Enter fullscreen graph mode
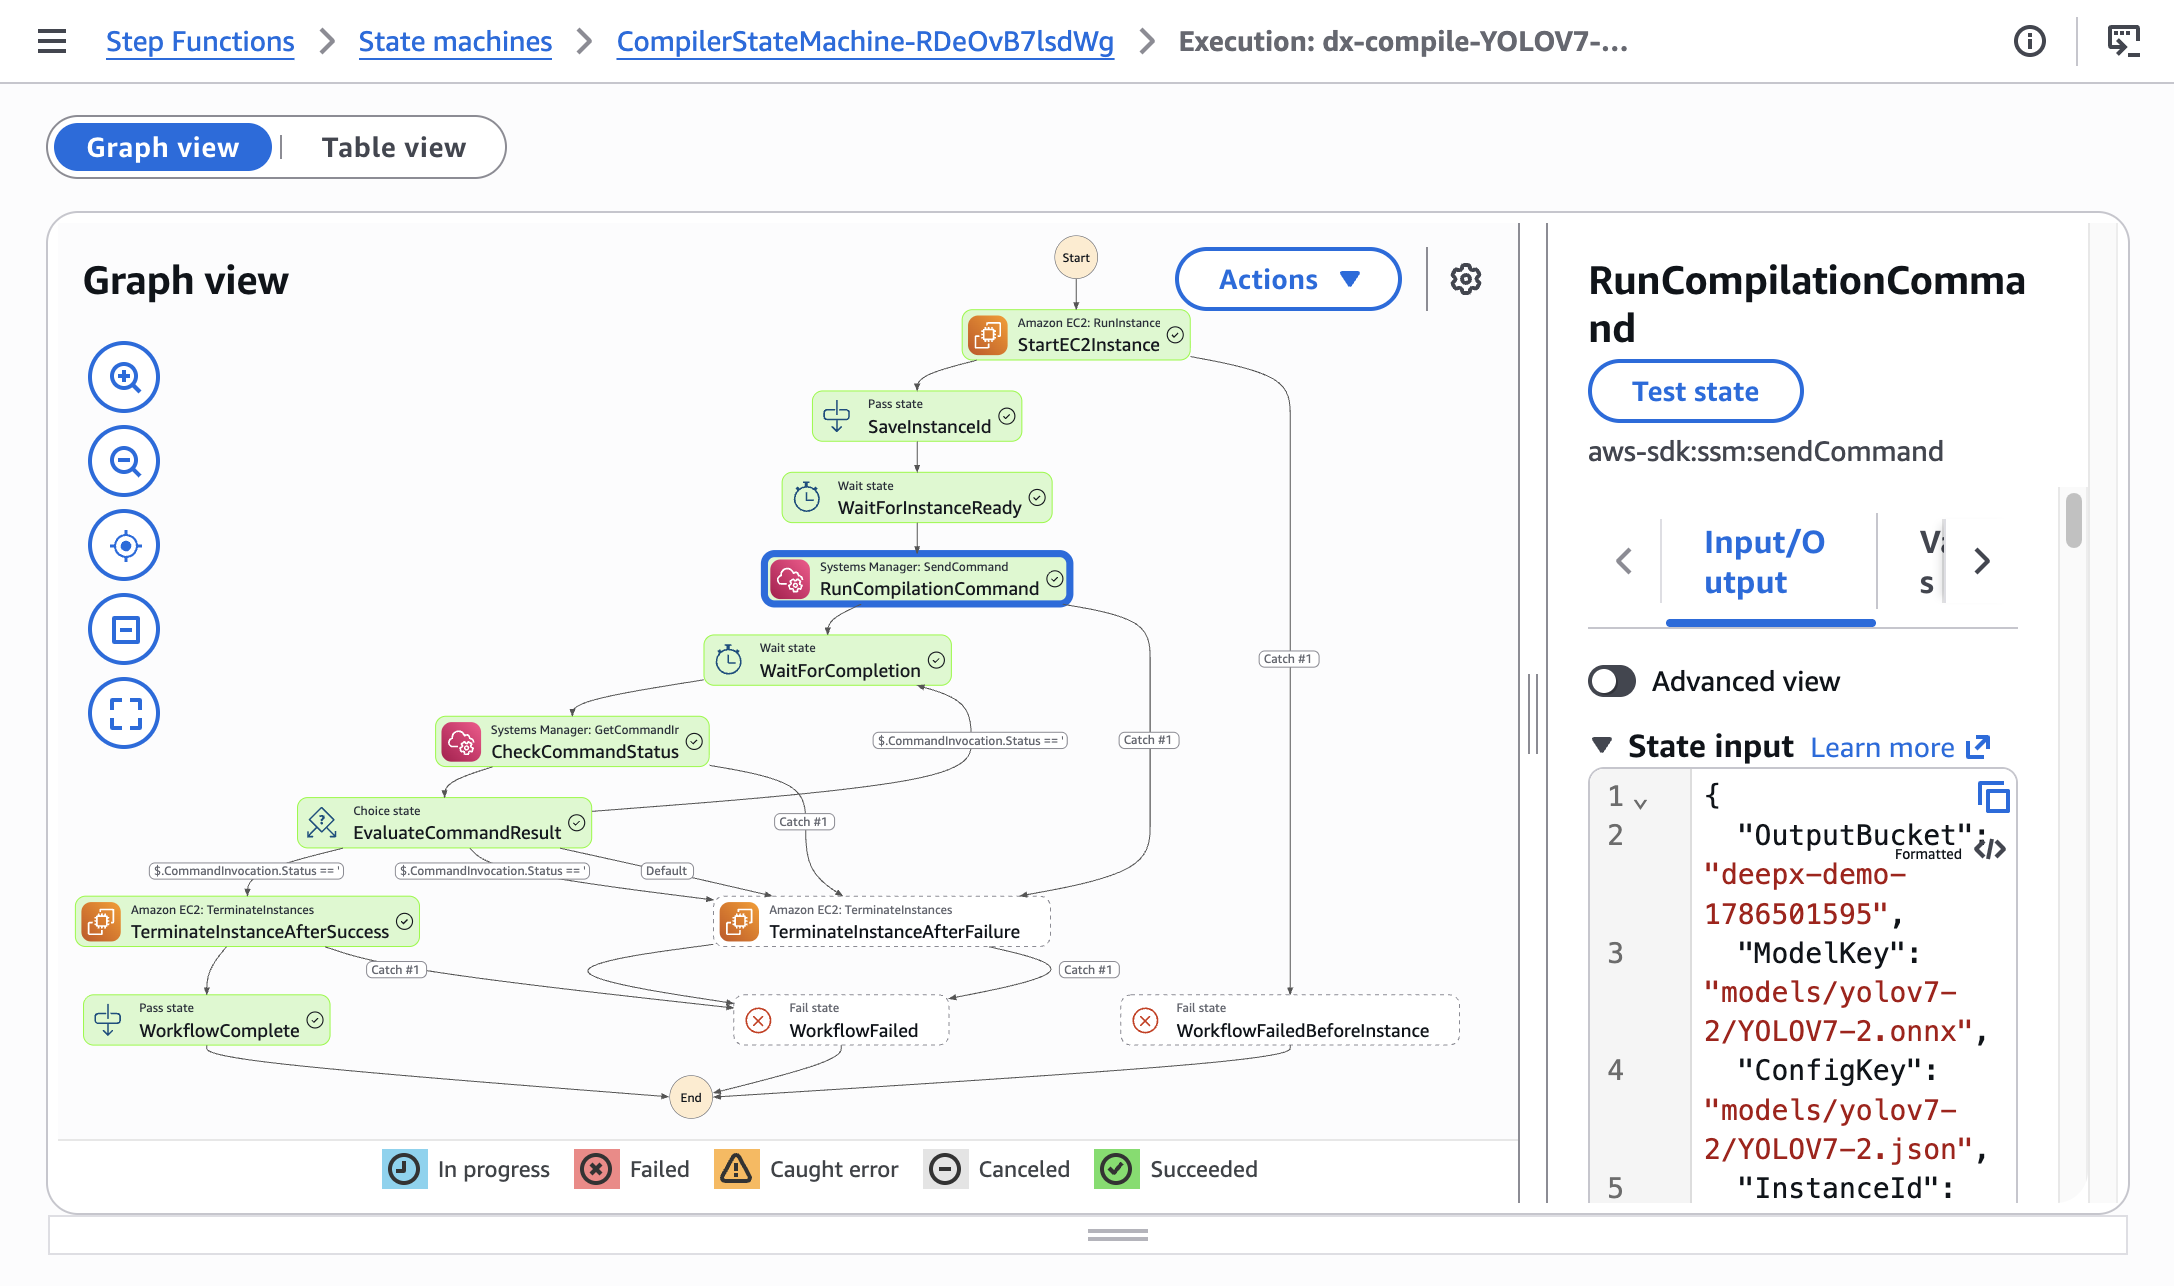The image size is (2174, 1286). point(124,713)
